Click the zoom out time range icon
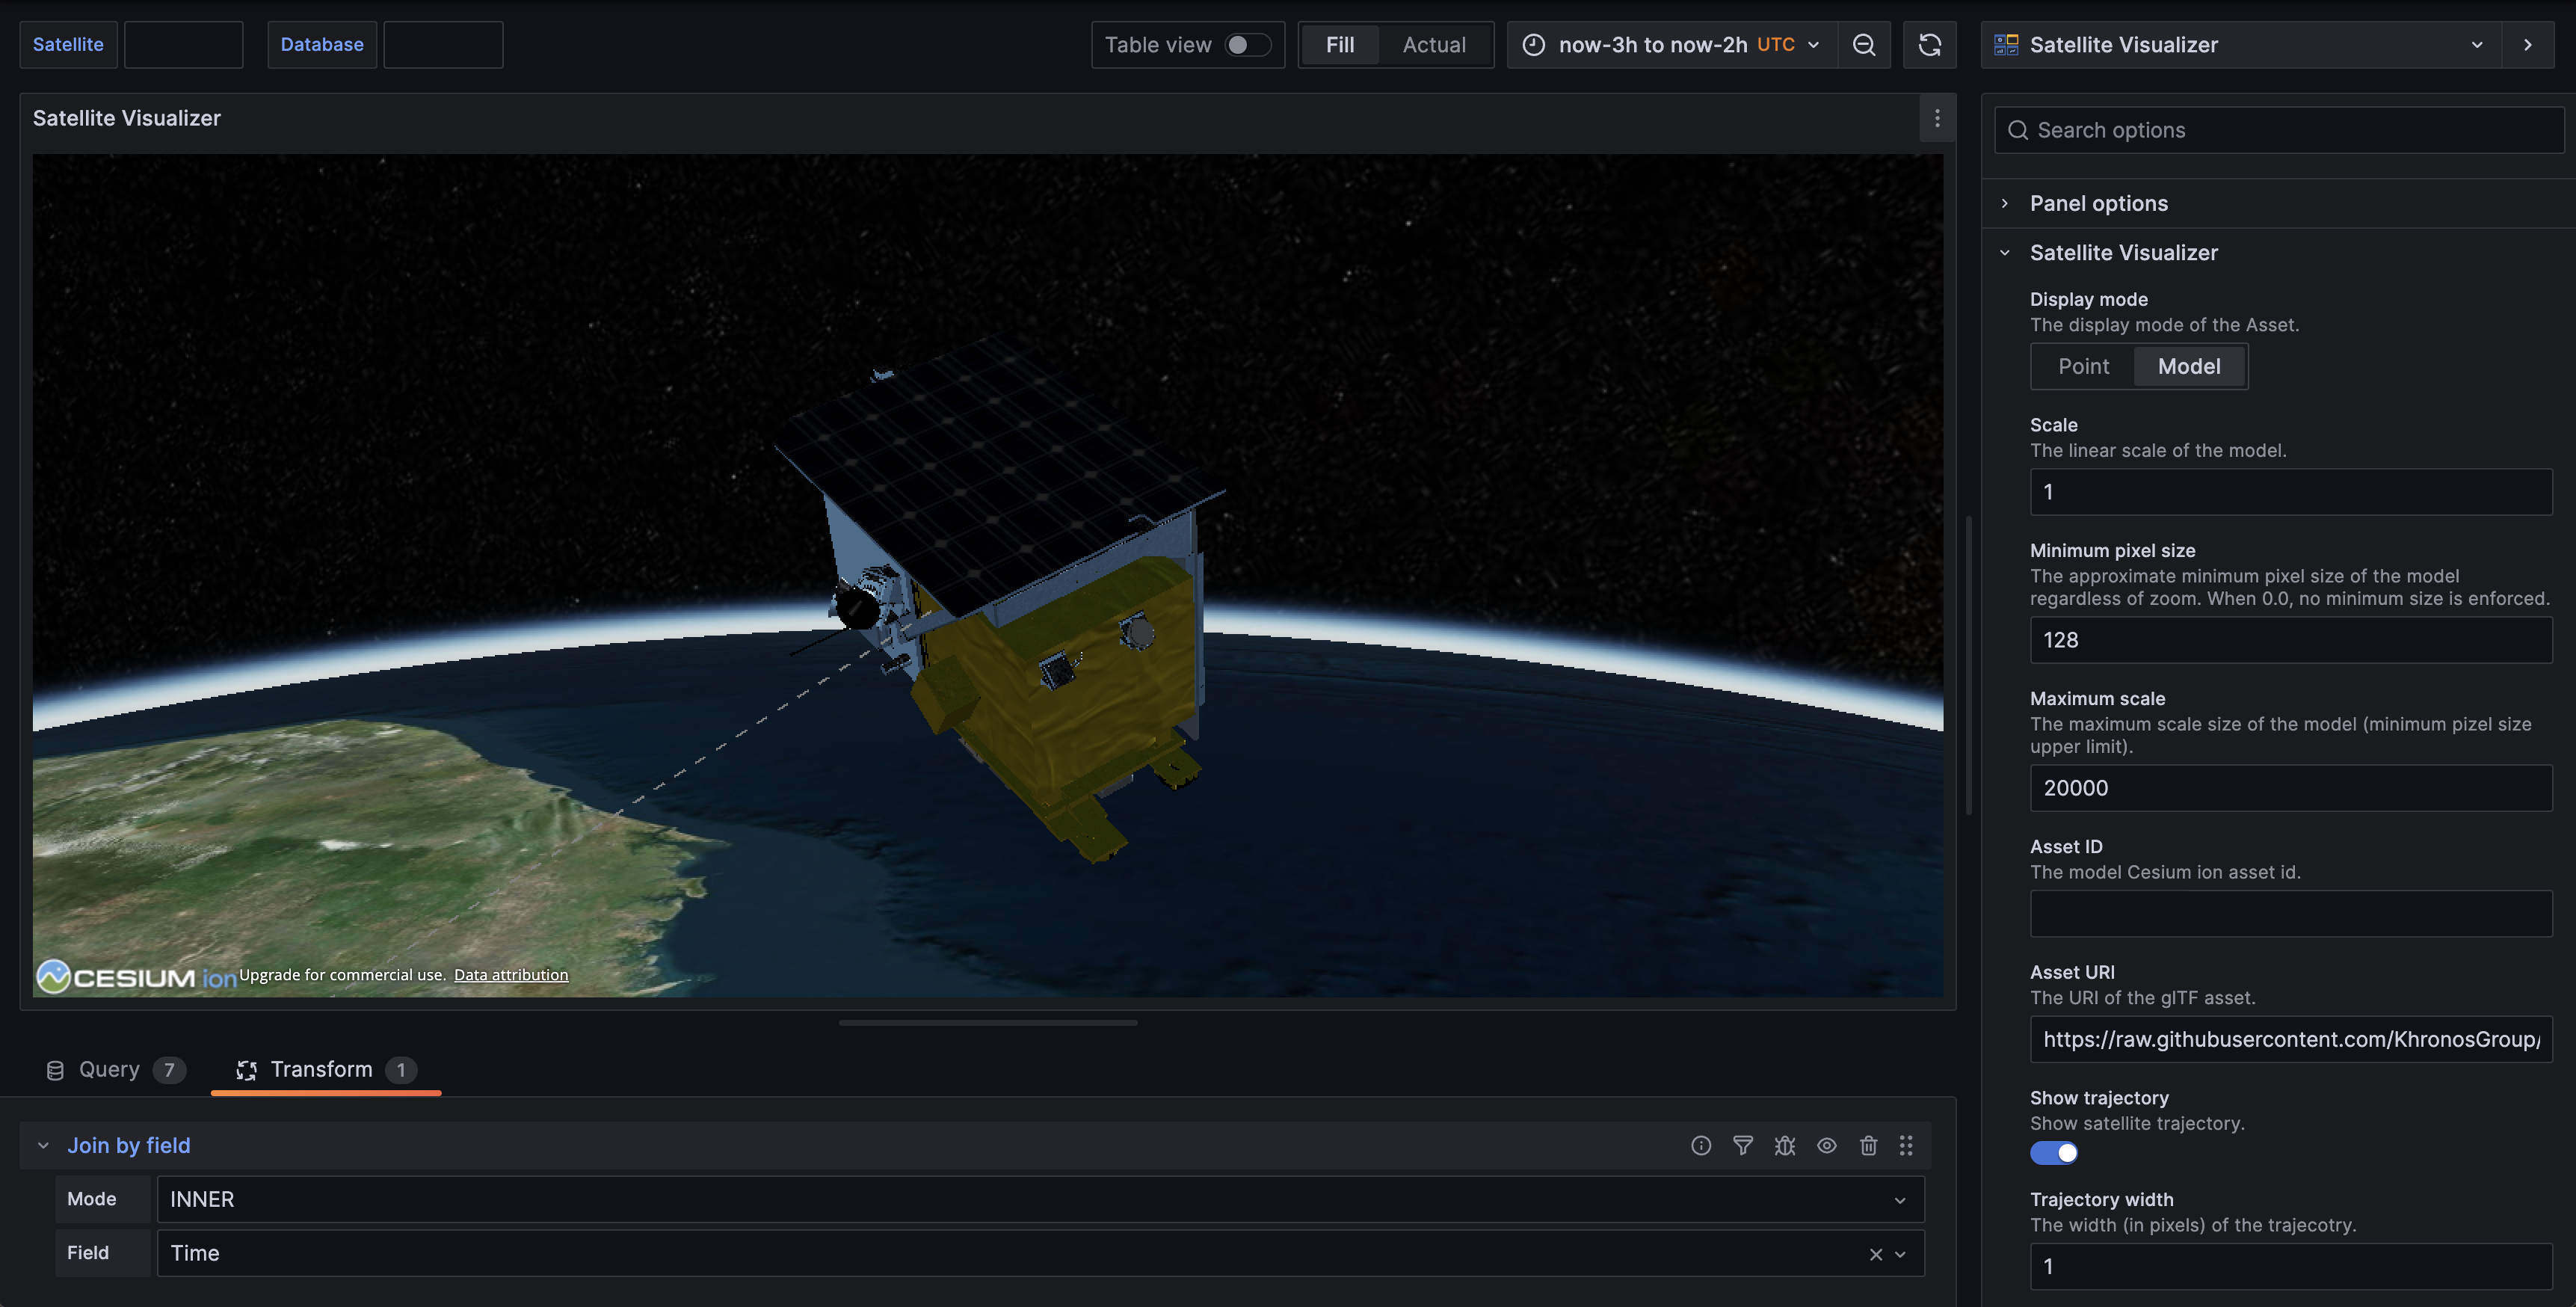 click(1863, 45)
